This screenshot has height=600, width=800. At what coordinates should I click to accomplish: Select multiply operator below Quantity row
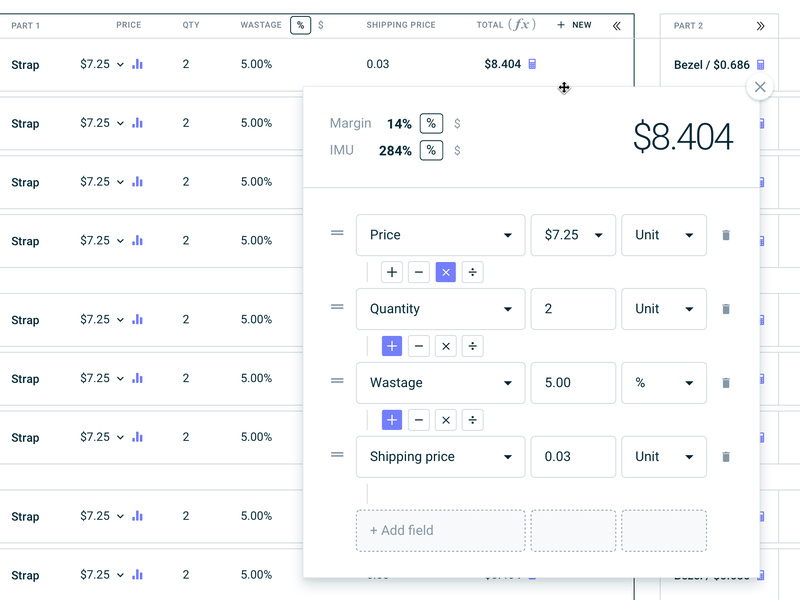coord(446,346)
